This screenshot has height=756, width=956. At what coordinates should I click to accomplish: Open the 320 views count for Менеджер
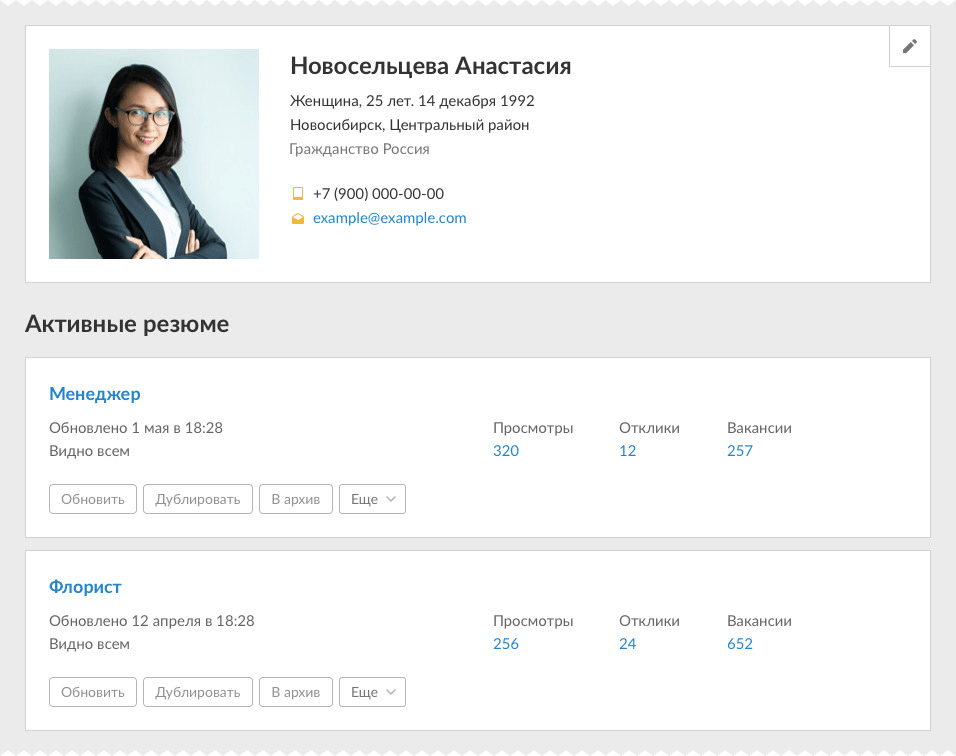[506, 451]
